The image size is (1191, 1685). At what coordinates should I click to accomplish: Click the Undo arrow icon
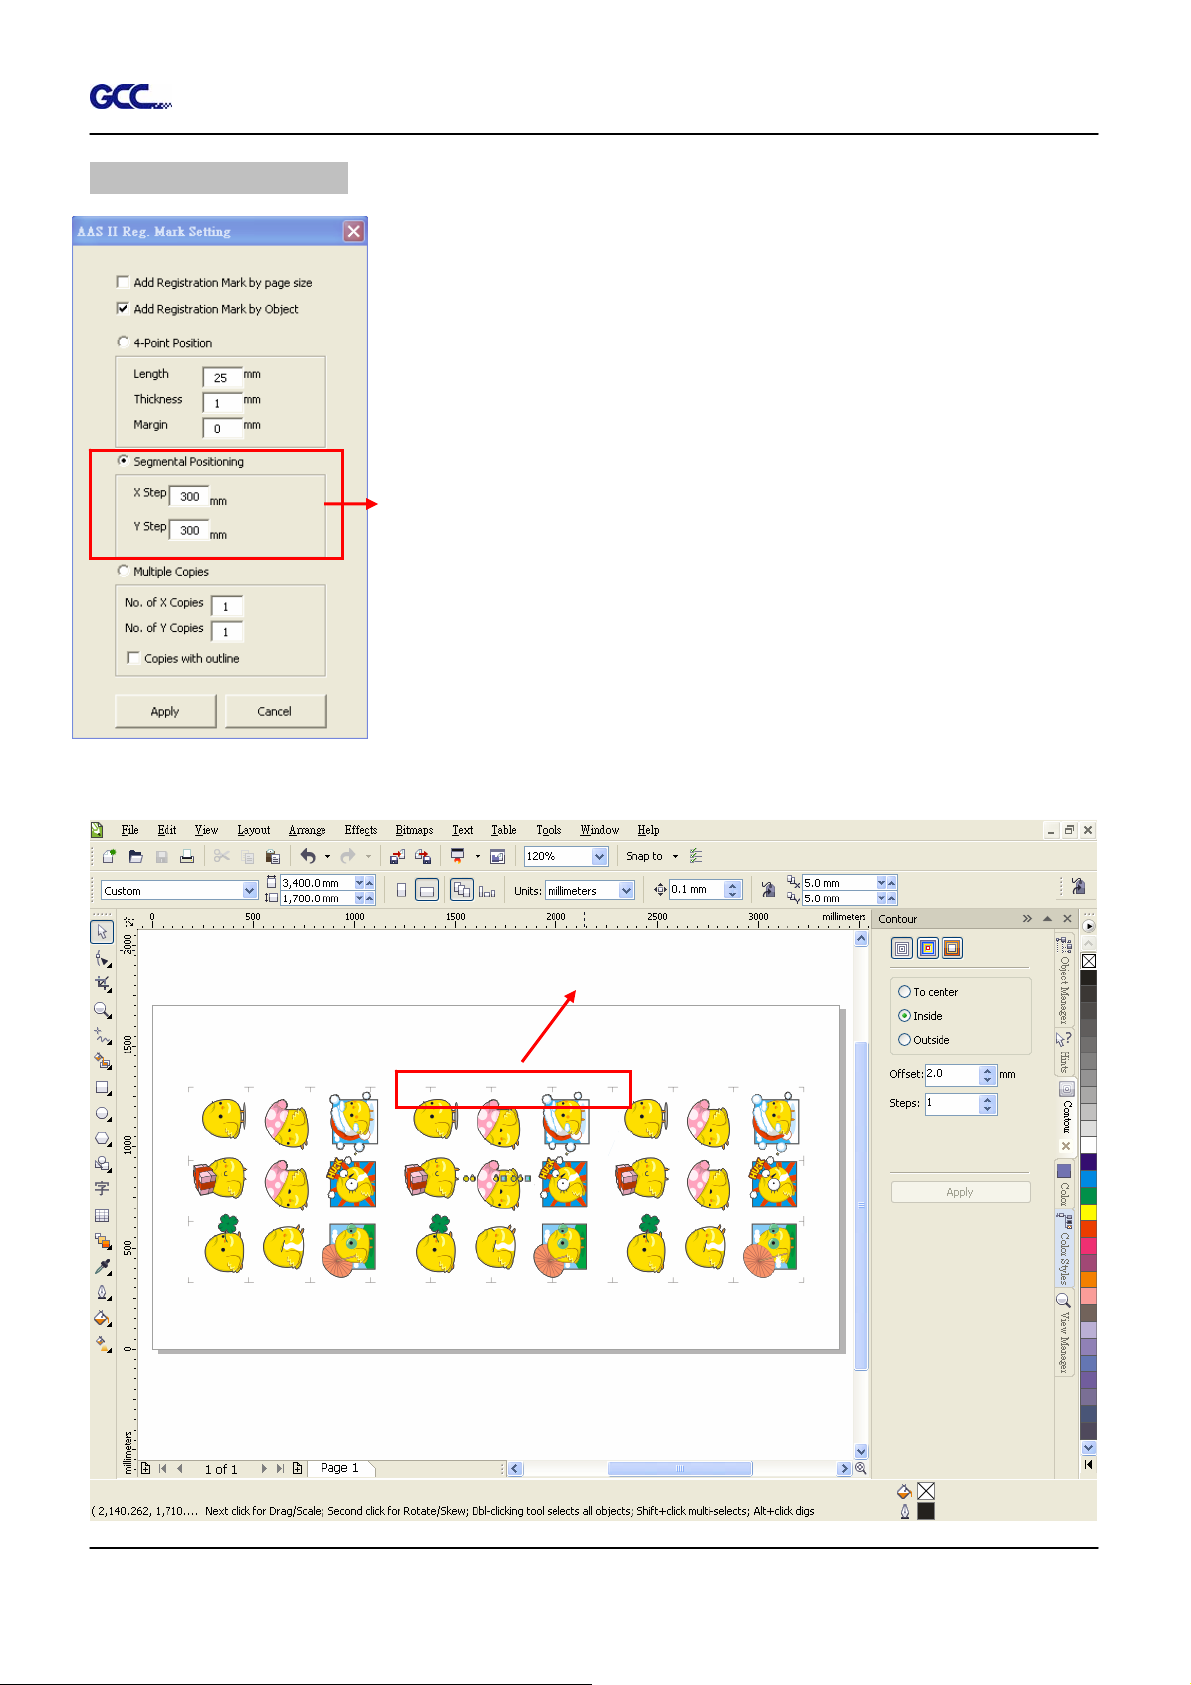tap(308, 856)
